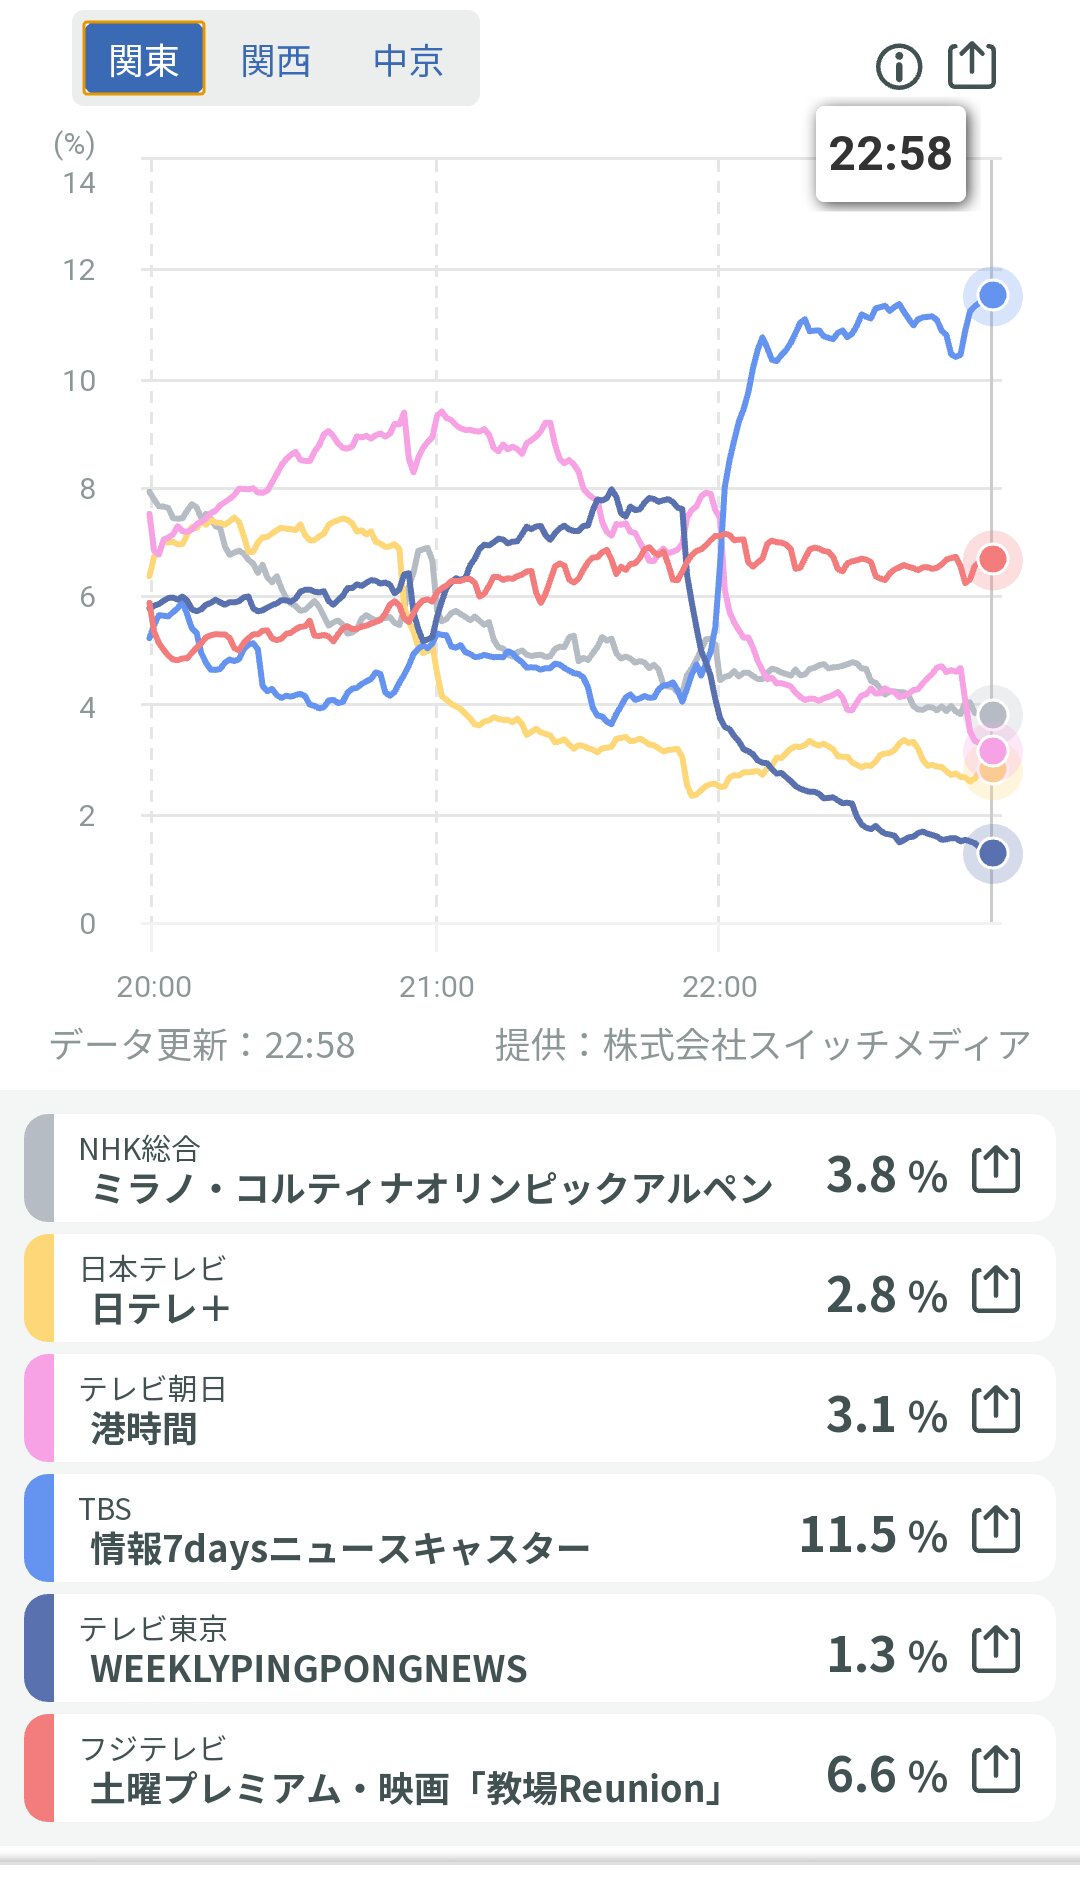Share the テレビ東京 1.3% rating
This screenshot has height=1896, width=1080.
(x=996, y=1649)
